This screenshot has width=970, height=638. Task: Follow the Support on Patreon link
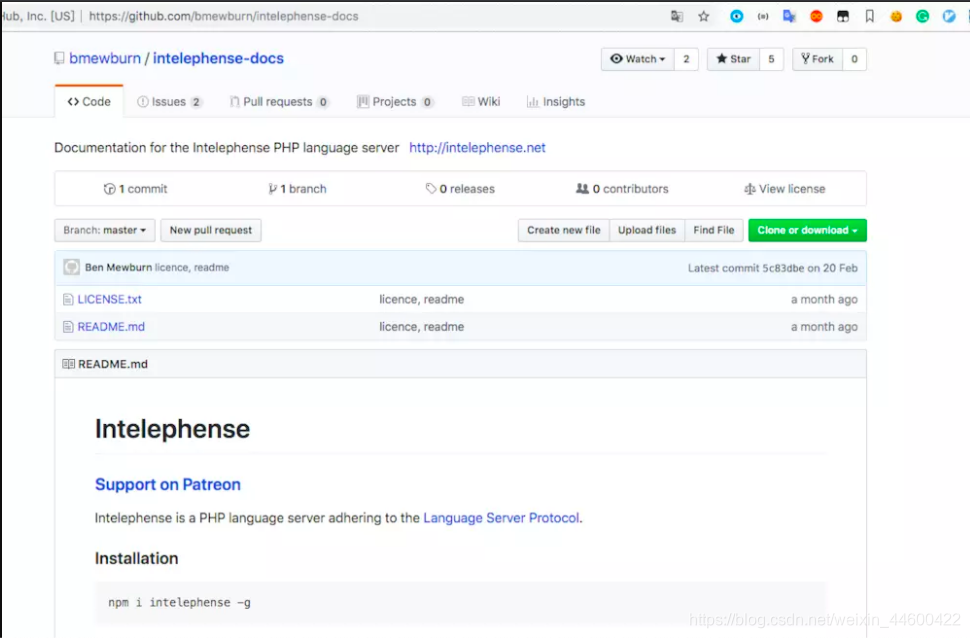(x=168, y=485)
